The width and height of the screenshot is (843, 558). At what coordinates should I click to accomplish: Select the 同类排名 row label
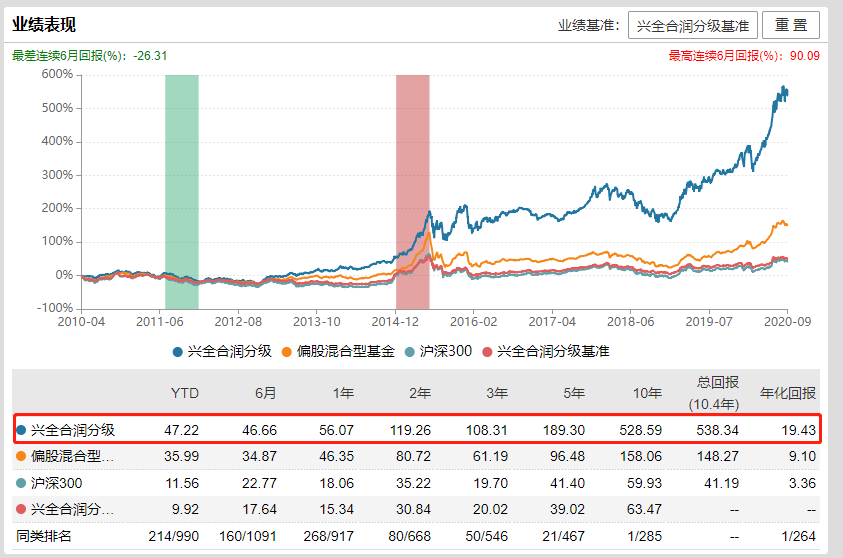click(44, 536)
